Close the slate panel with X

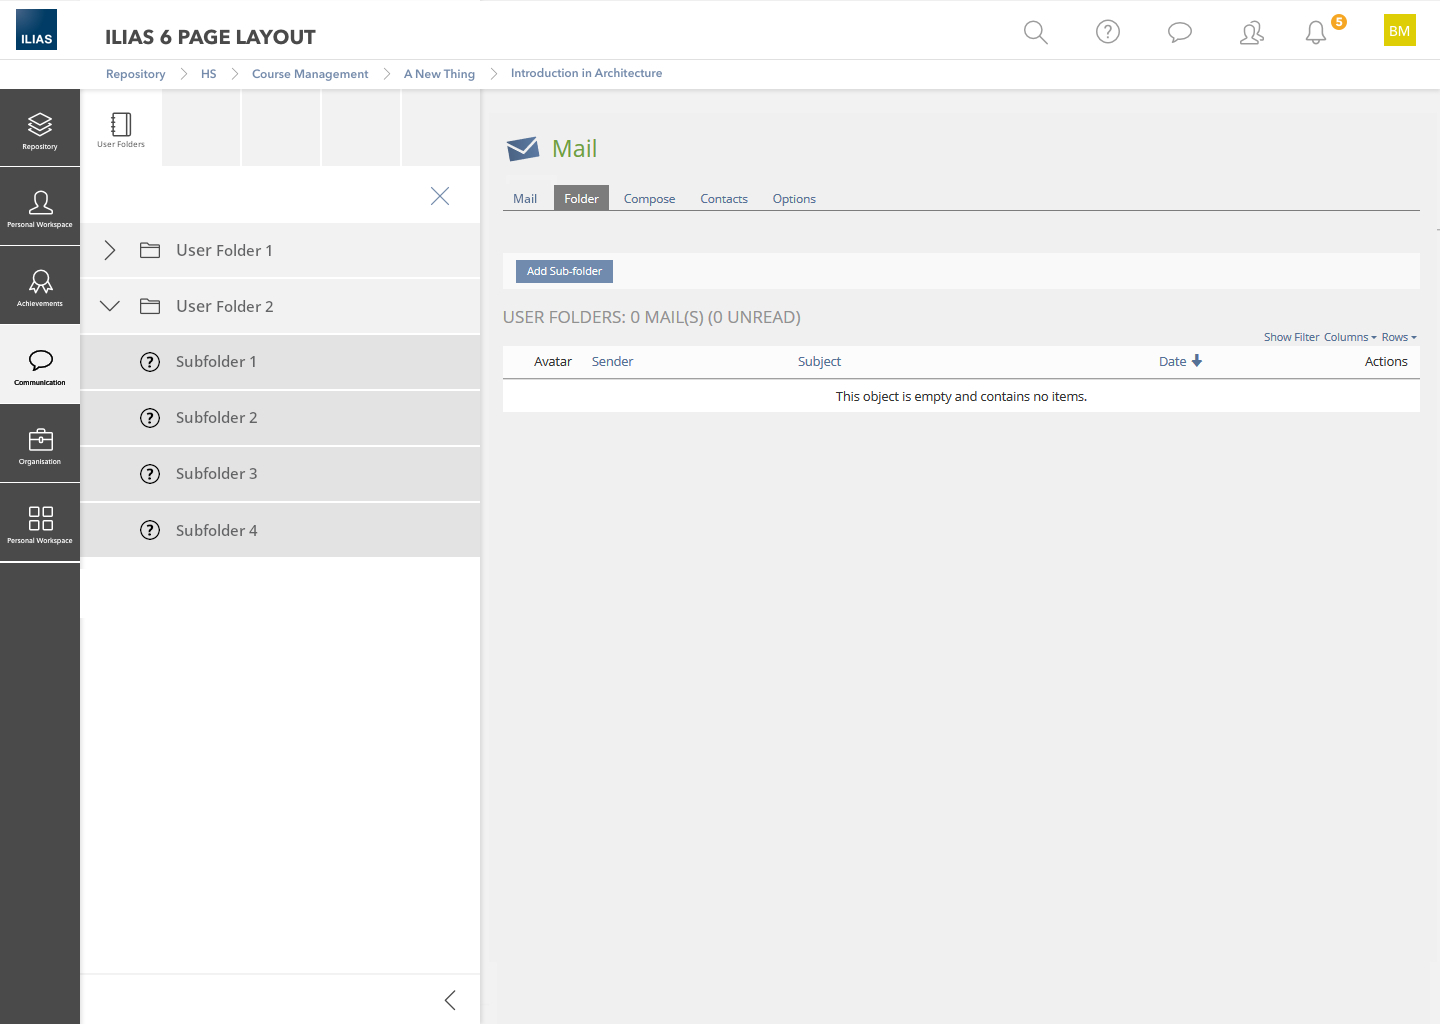click(440, 196)
